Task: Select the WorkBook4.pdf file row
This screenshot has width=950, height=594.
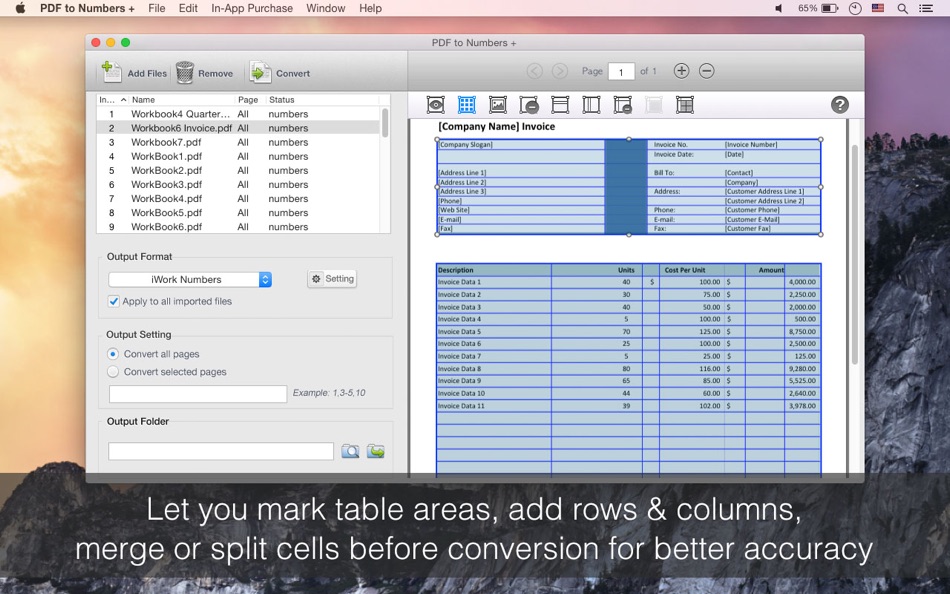Action: (x=239, y=198)
